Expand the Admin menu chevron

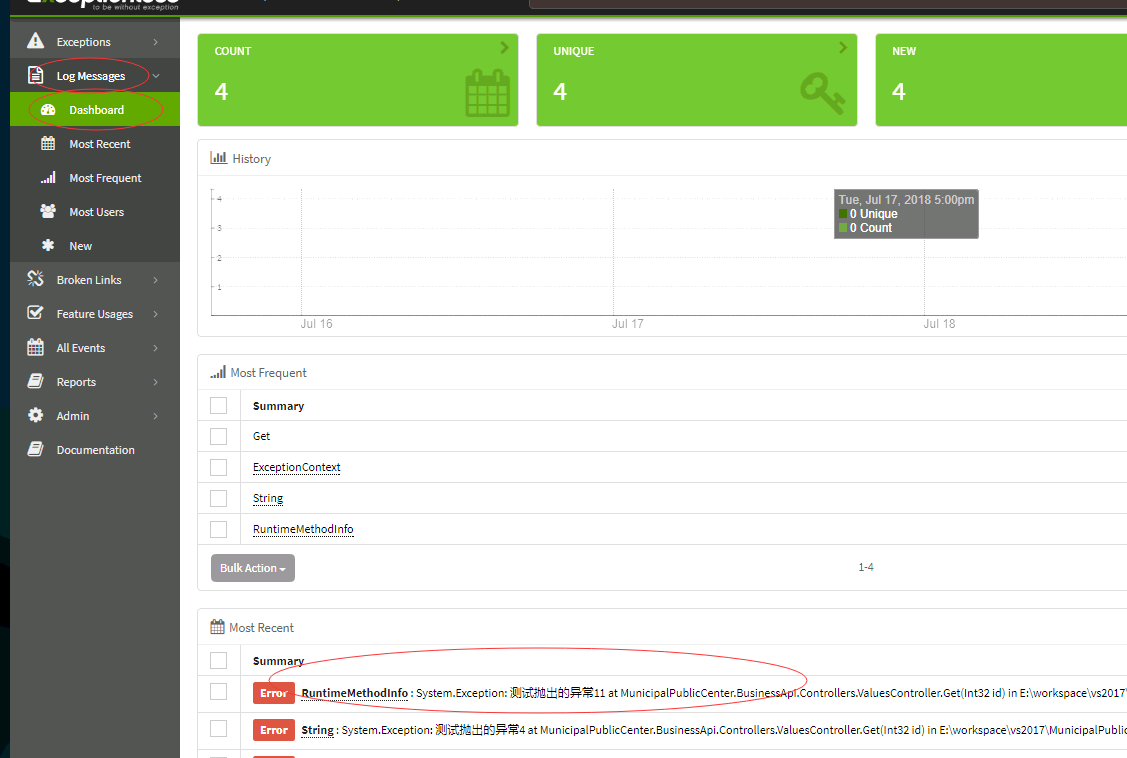pos(155,415)
